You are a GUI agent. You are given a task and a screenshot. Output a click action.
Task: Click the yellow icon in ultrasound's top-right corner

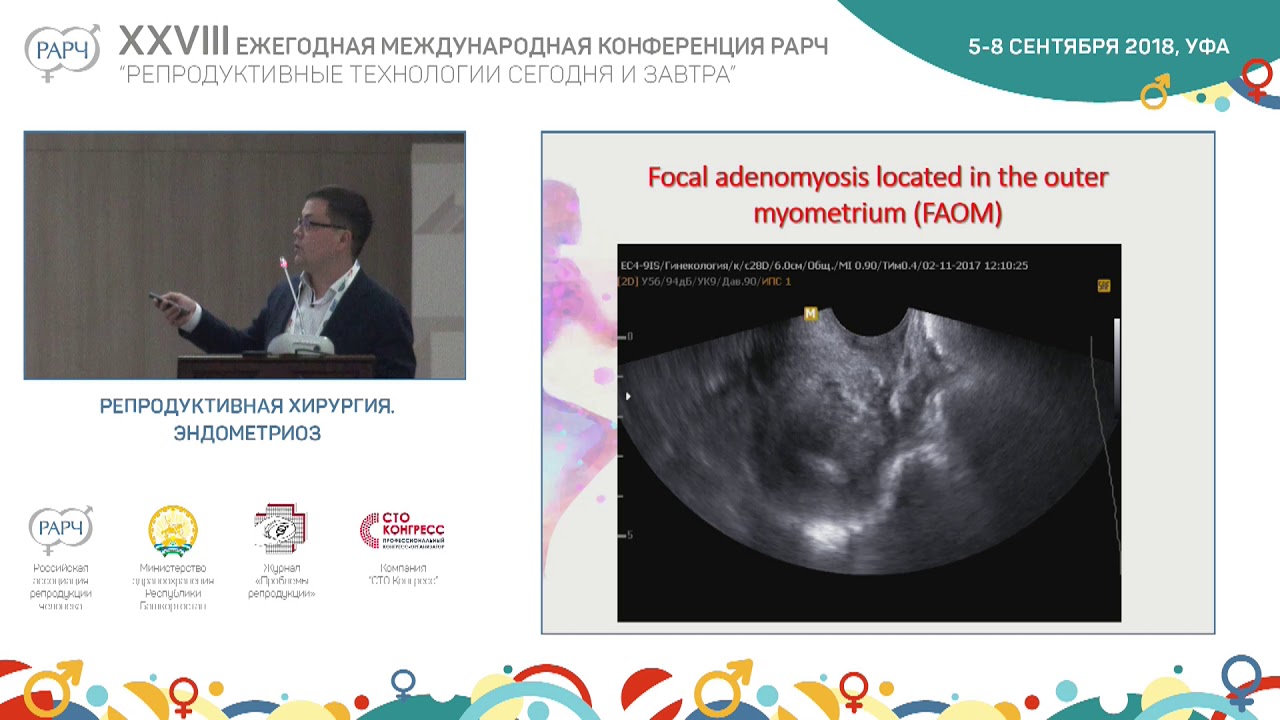point(1104,286)
